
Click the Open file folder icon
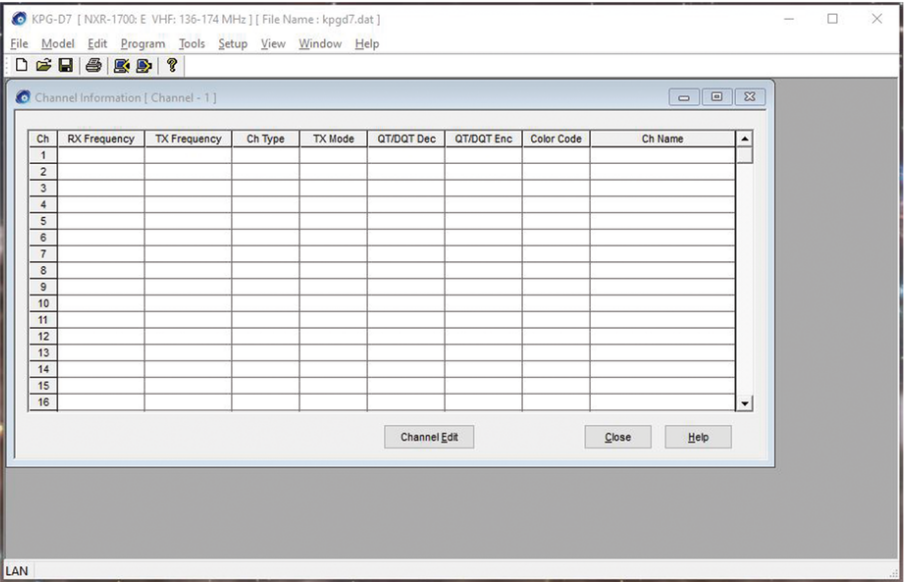point(43,66)
